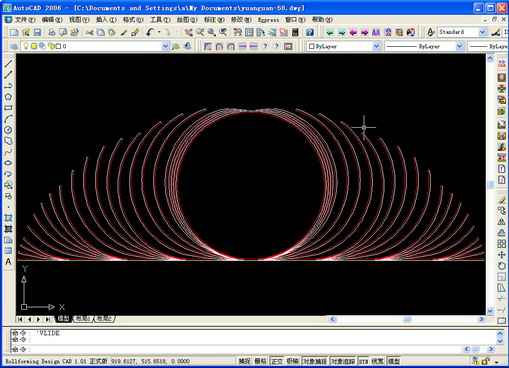
Task: Click the drawing area scroll-down arrow
Action: (490, 311)
